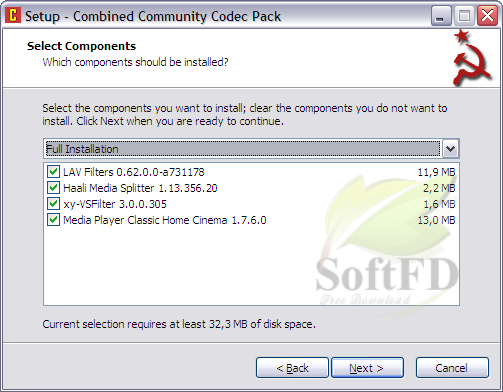503x392 pixels.
Task: Click the CCCP setup title bar icon
Action: click(13, 15)
